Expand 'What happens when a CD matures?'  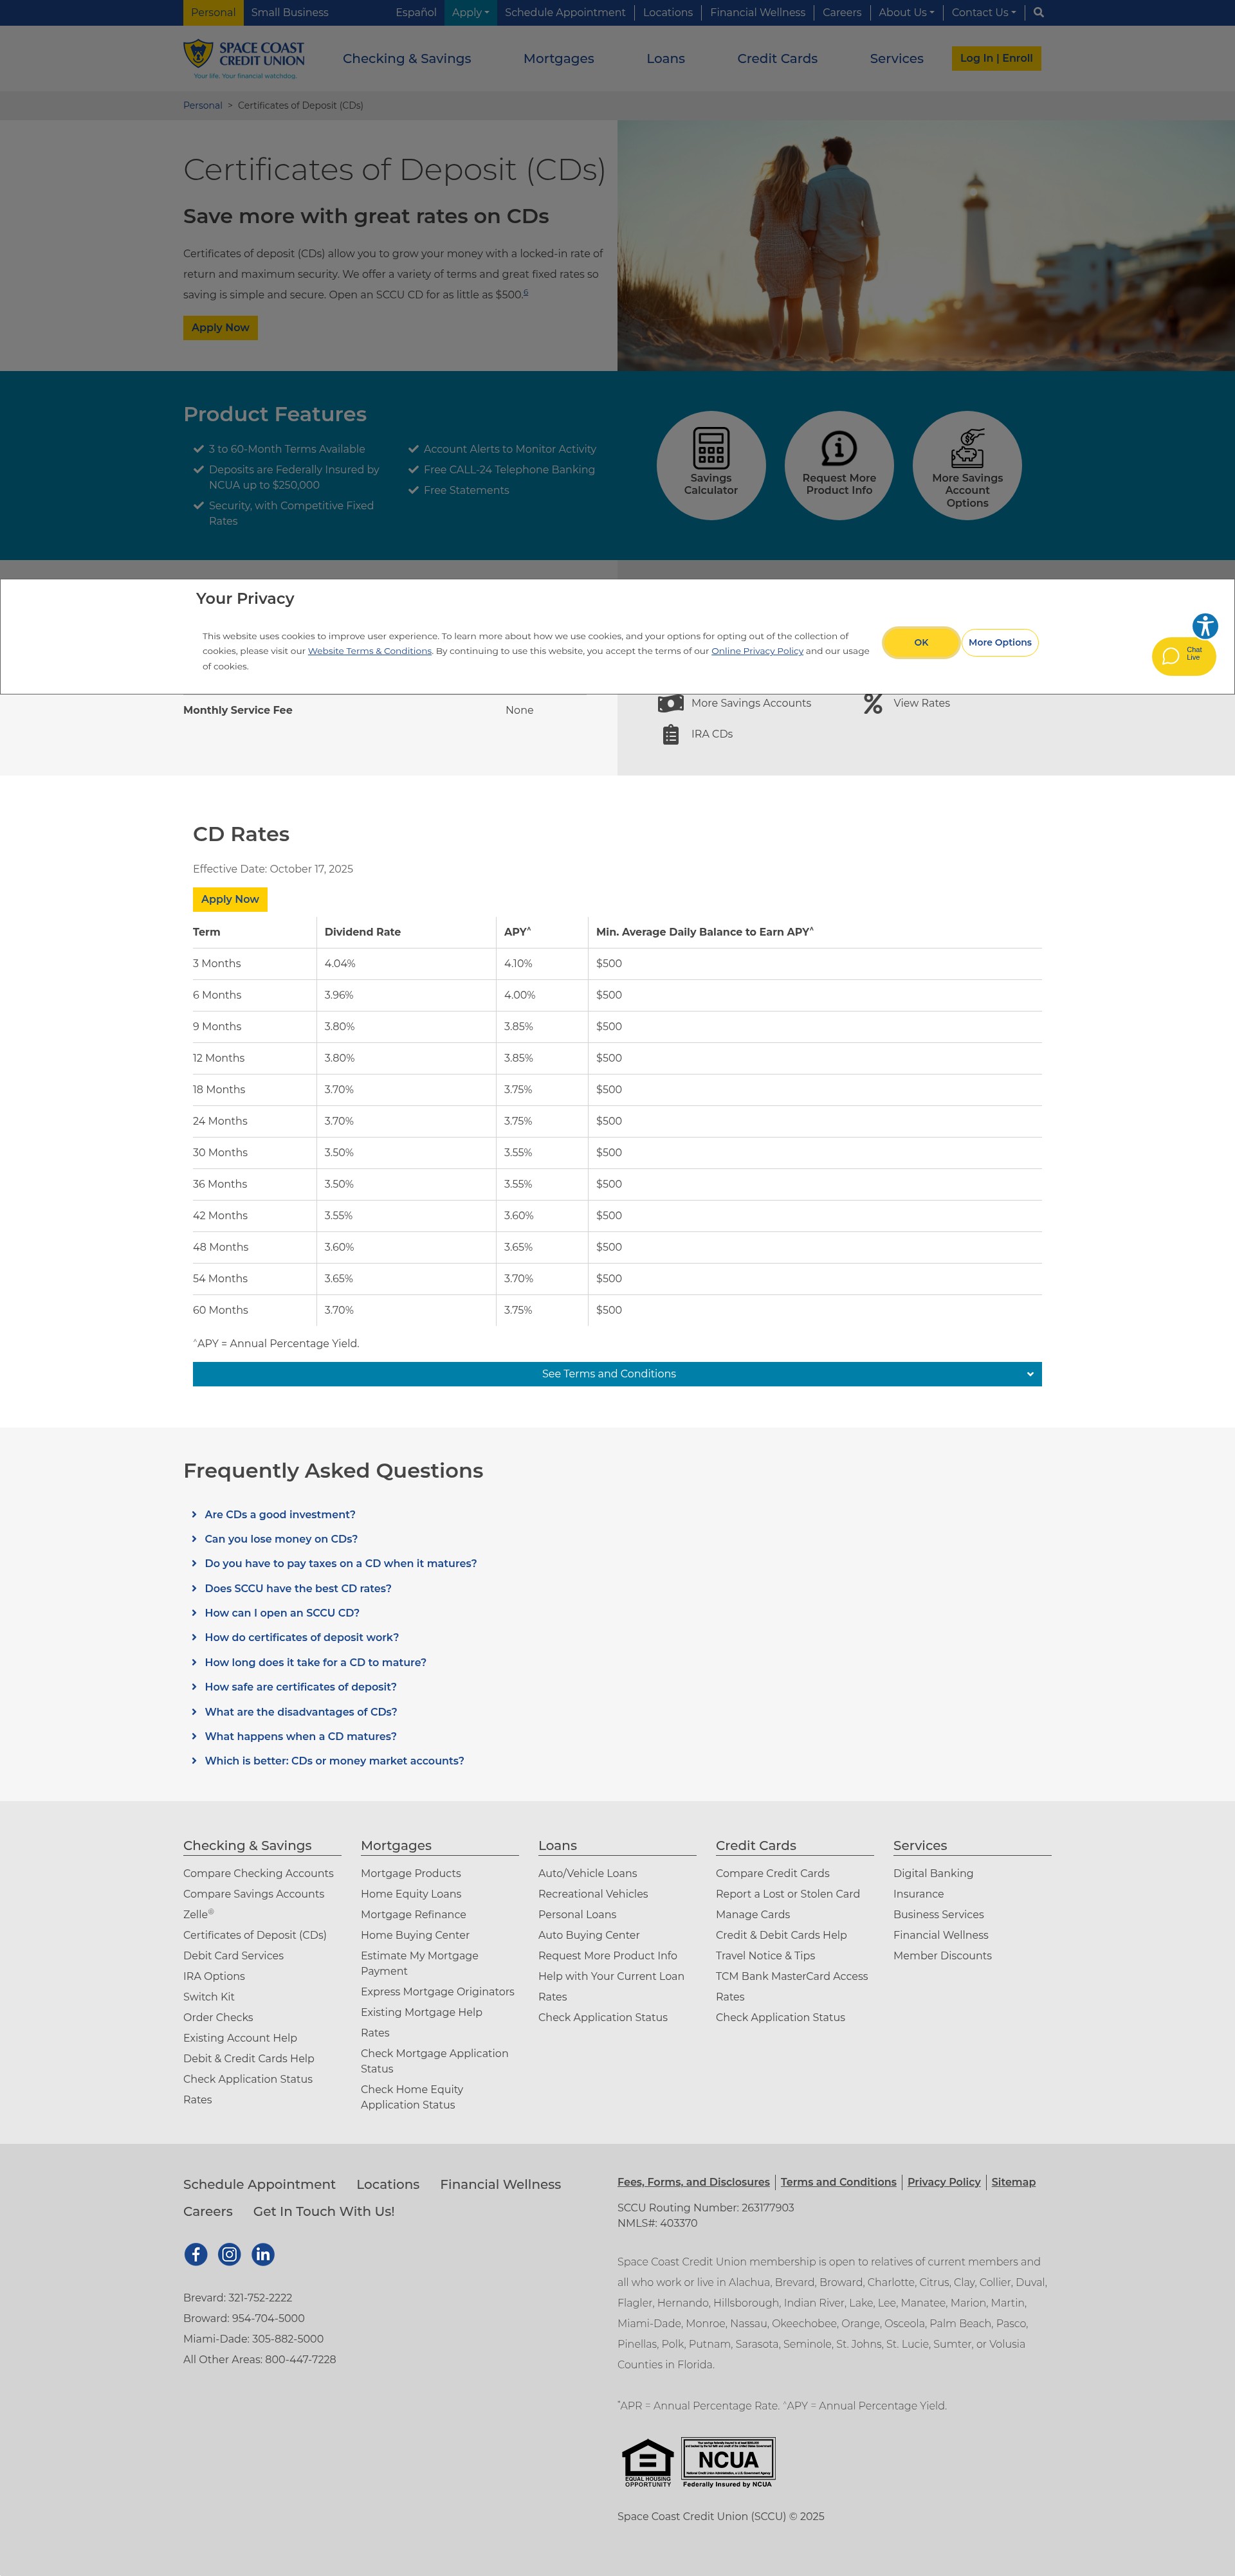pyautogui.click(x=301, y=1736)
